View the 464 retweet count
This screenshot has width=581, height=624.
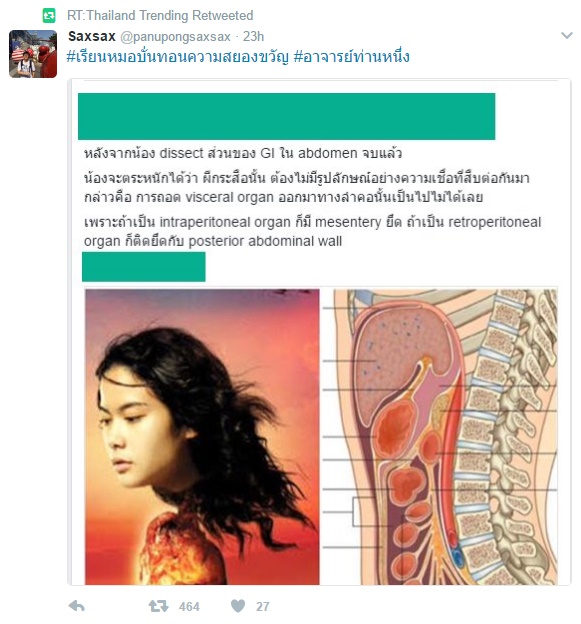tap(189, 606)
